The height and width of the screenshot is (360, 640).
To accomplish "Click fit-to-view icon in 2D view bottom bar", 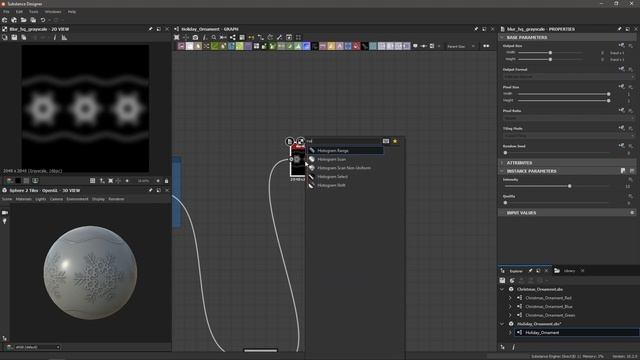I will 111,180.
